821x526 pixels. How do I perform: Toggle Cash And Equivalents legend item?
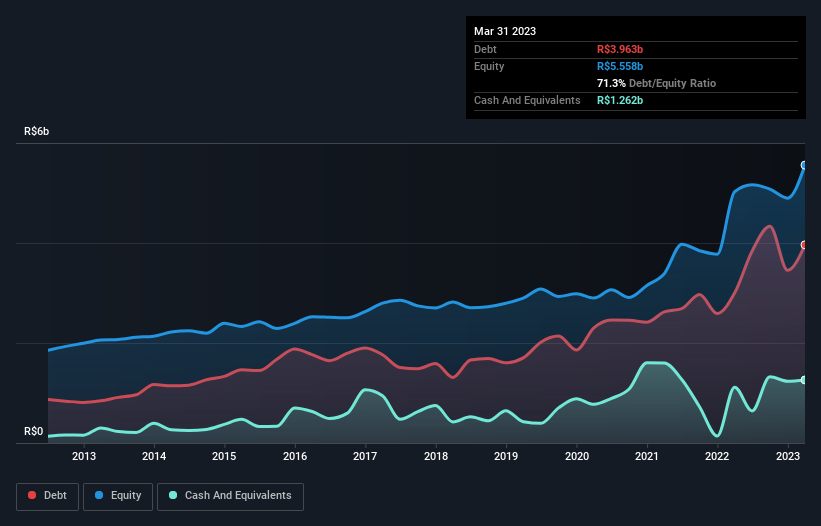(x=230, y=496)
